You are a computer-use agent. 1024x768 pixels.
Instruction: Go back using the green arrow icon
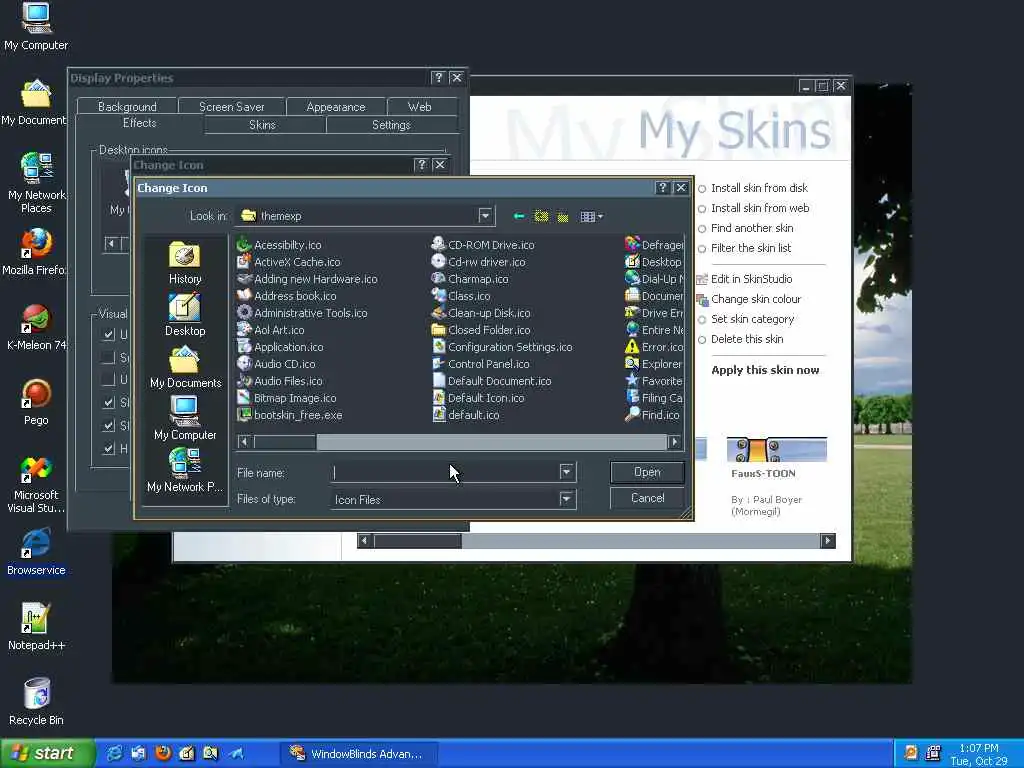(519, 216)
